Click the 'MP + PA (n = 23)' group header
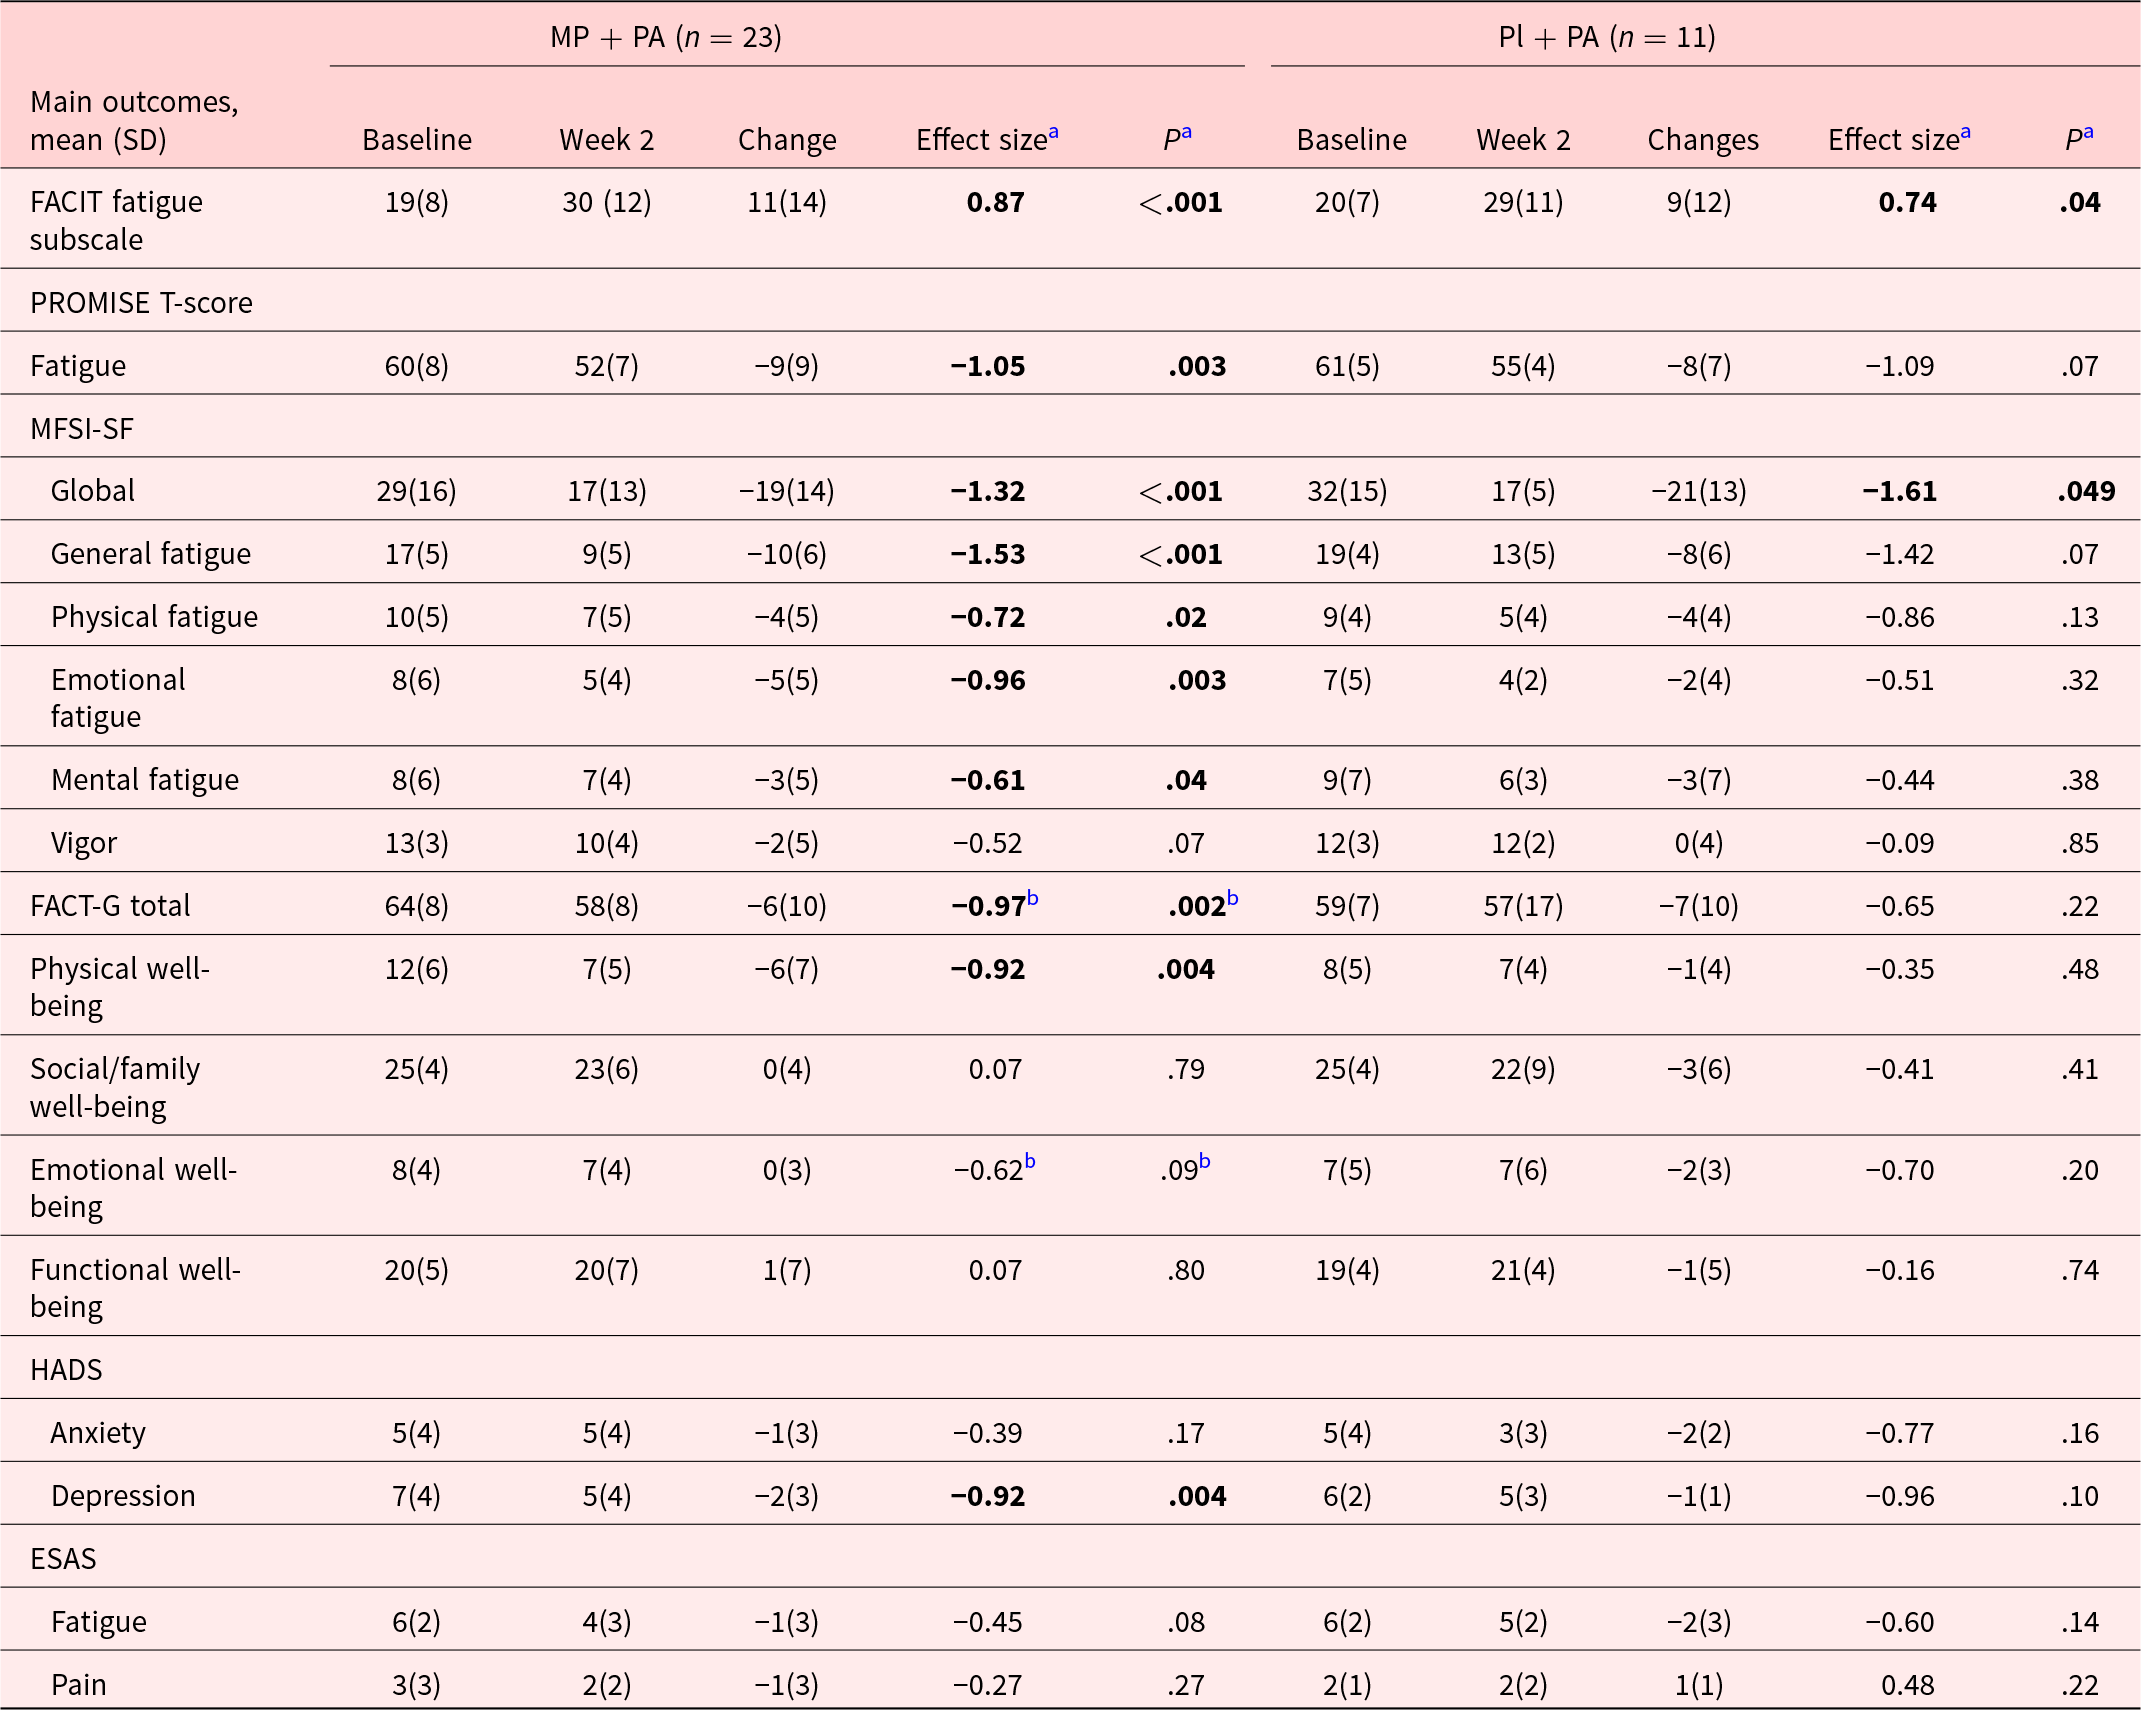 [665, 38]
